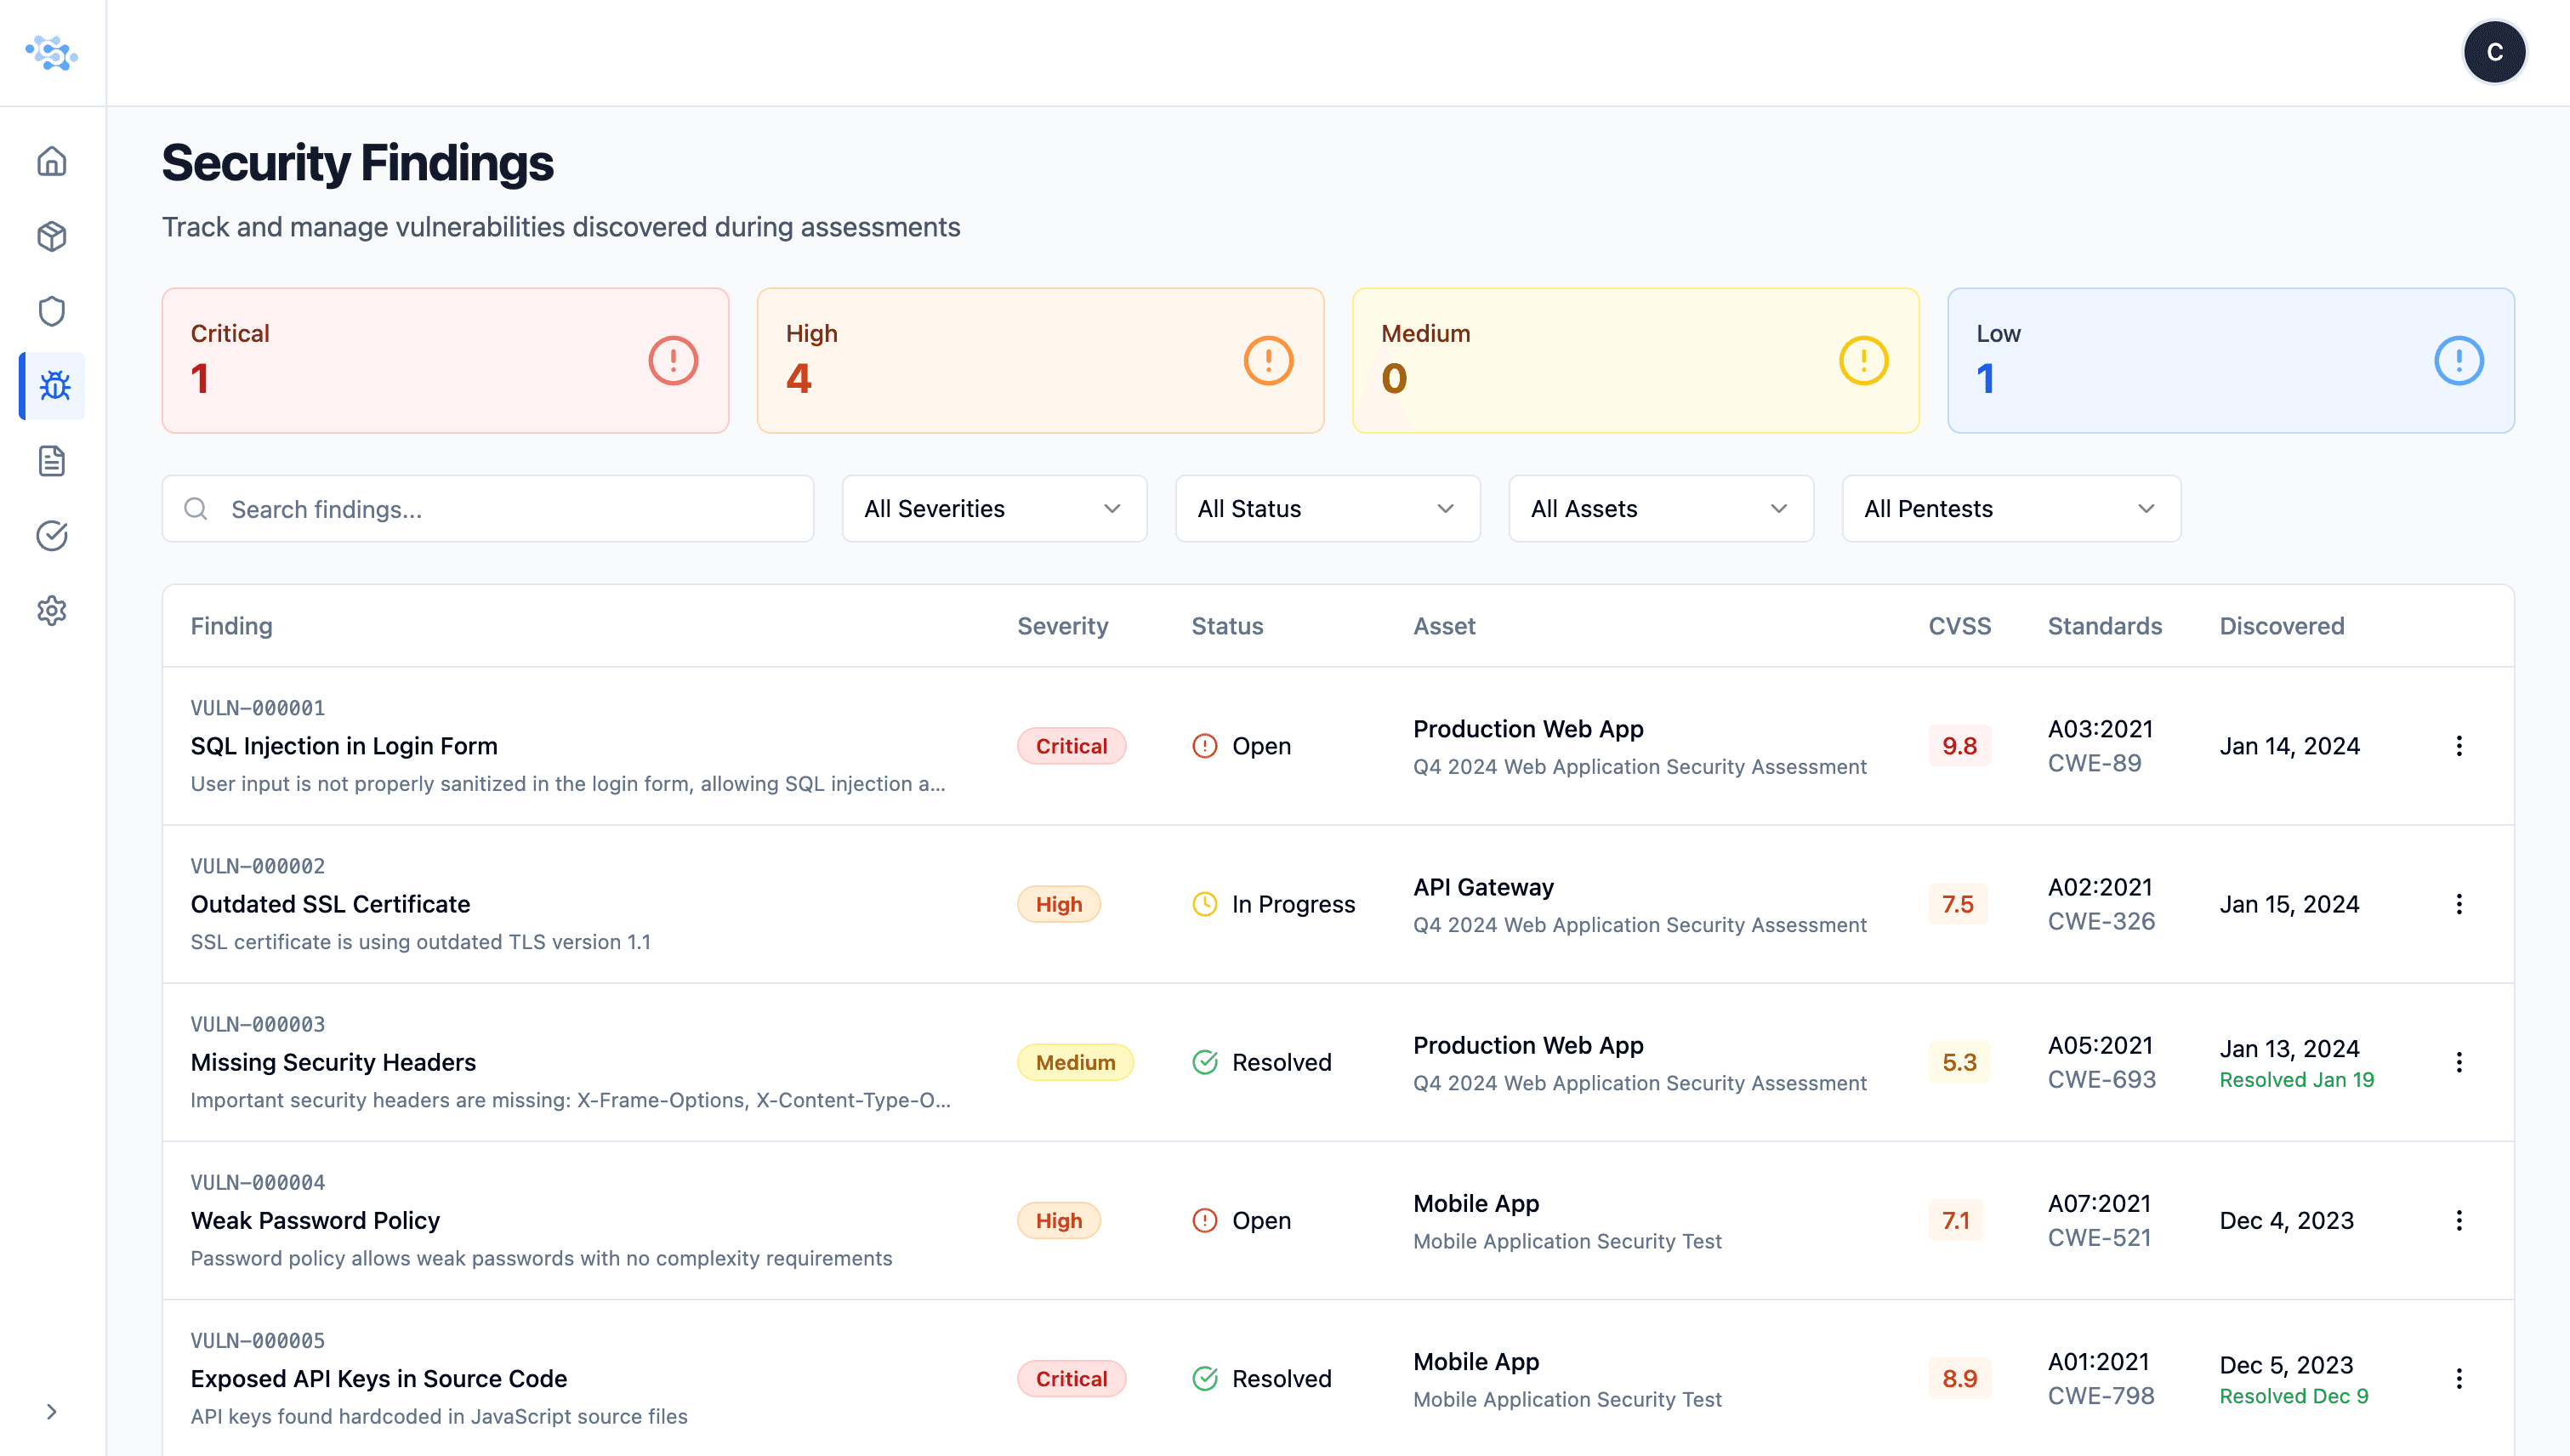Viewport: 2570px width, 1456px height.
Task: Open the All Assets dropdown
Action: tap(1660, 509)
